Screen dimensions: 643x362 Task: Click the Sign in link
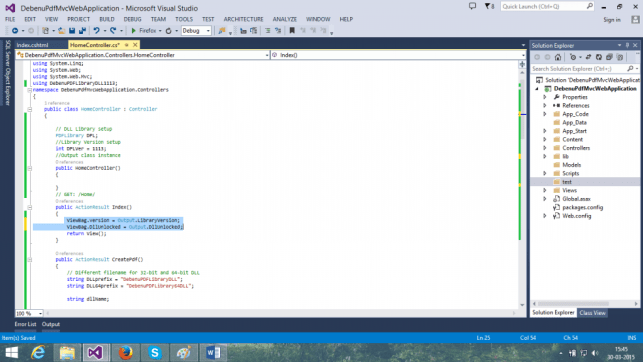[612, 20]
